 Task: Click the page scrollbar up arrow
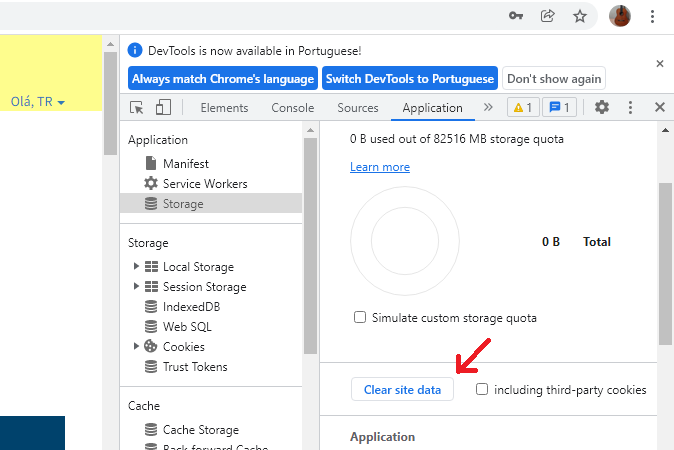tap(110, 44)
